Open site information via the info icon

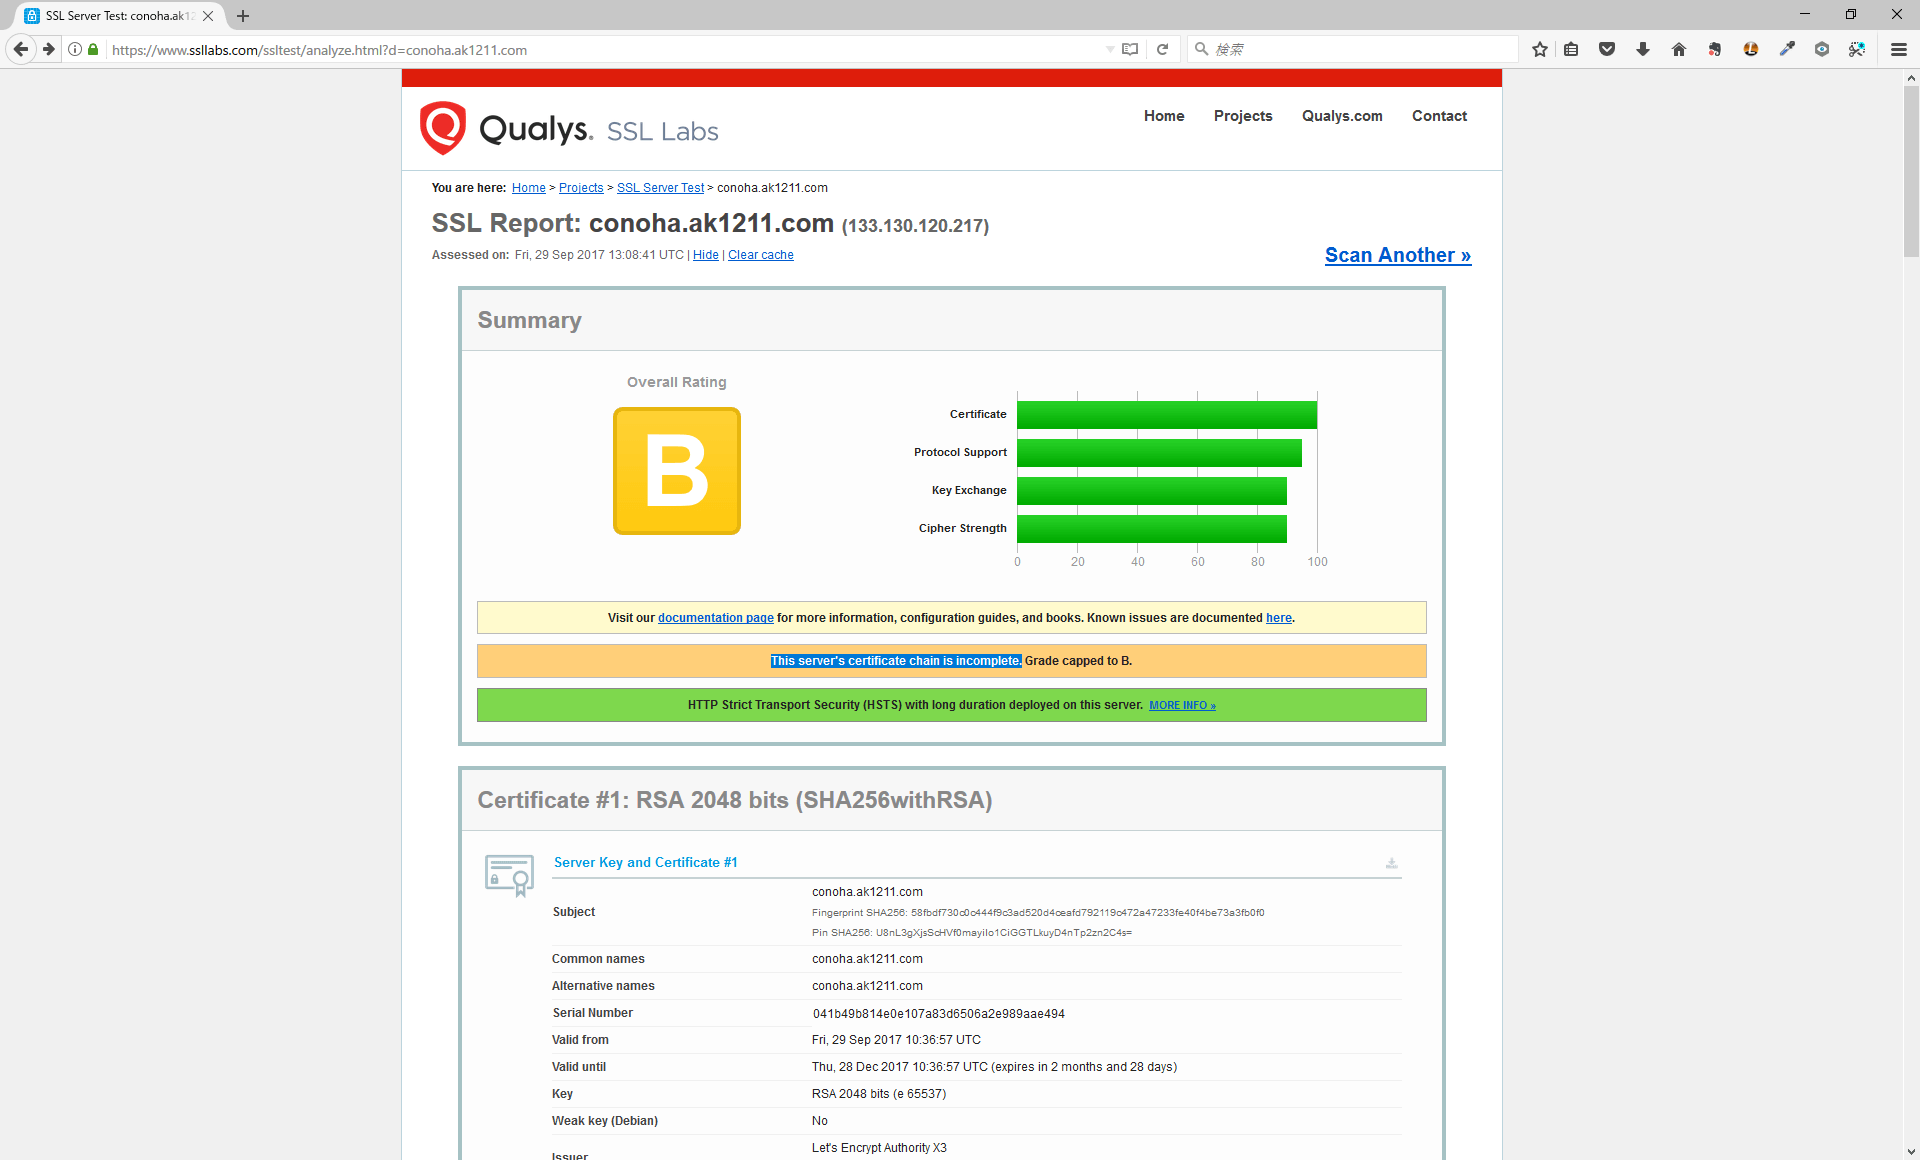[x=75, y=49]
